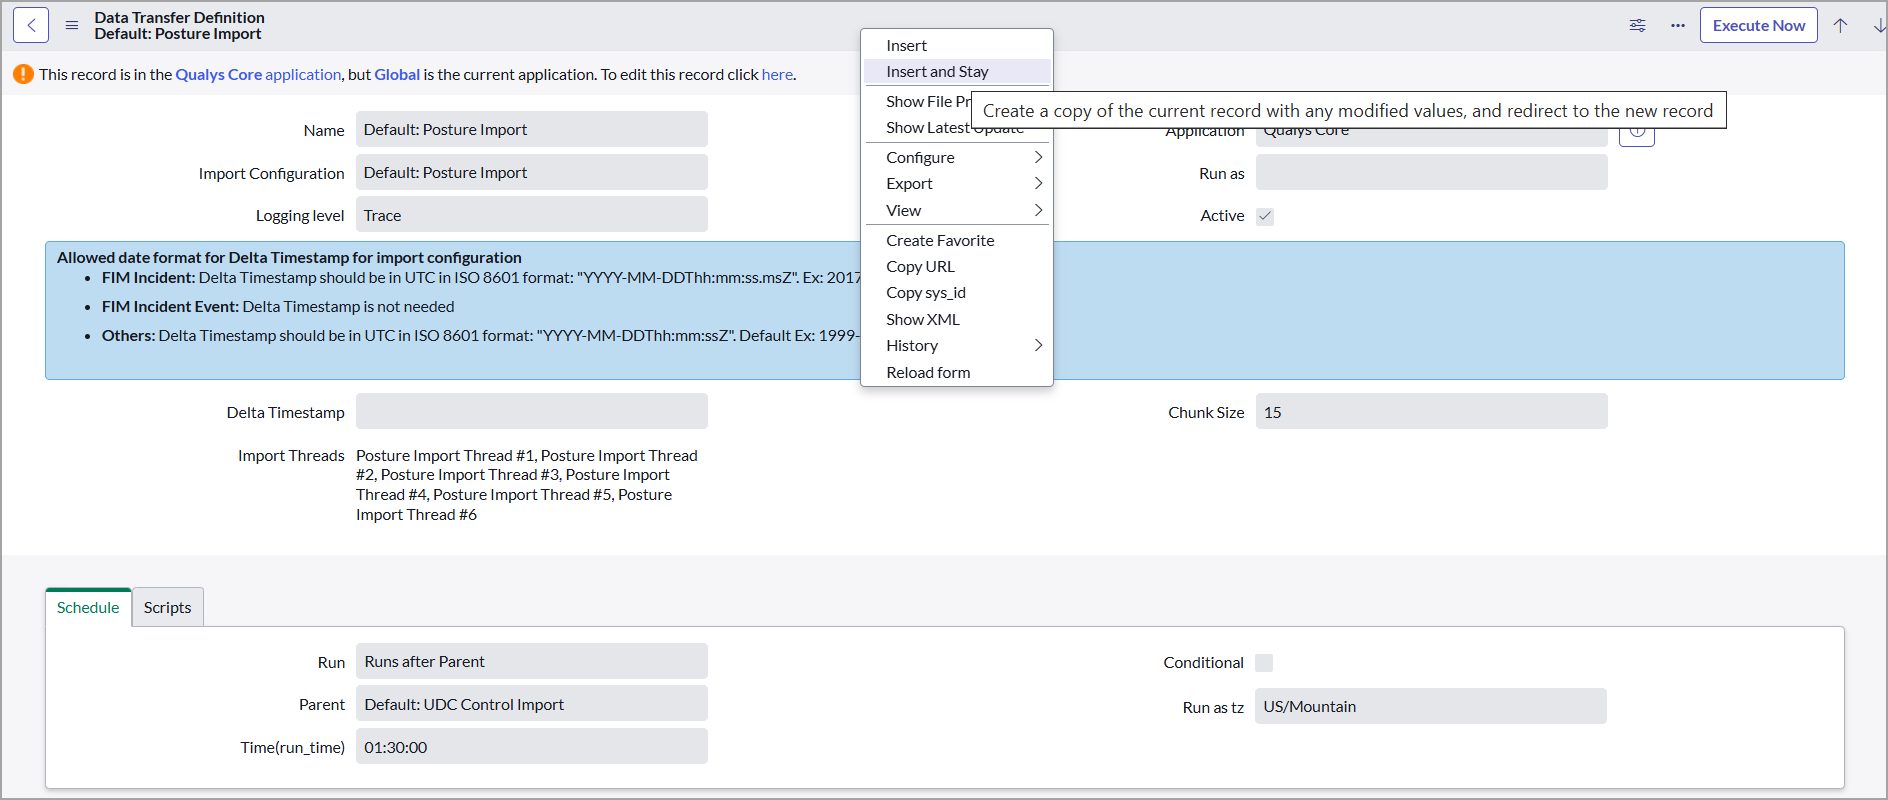Click the Chunk Size field showing 15
The width and height of the screenshot is (1888, 800).
1432,411
